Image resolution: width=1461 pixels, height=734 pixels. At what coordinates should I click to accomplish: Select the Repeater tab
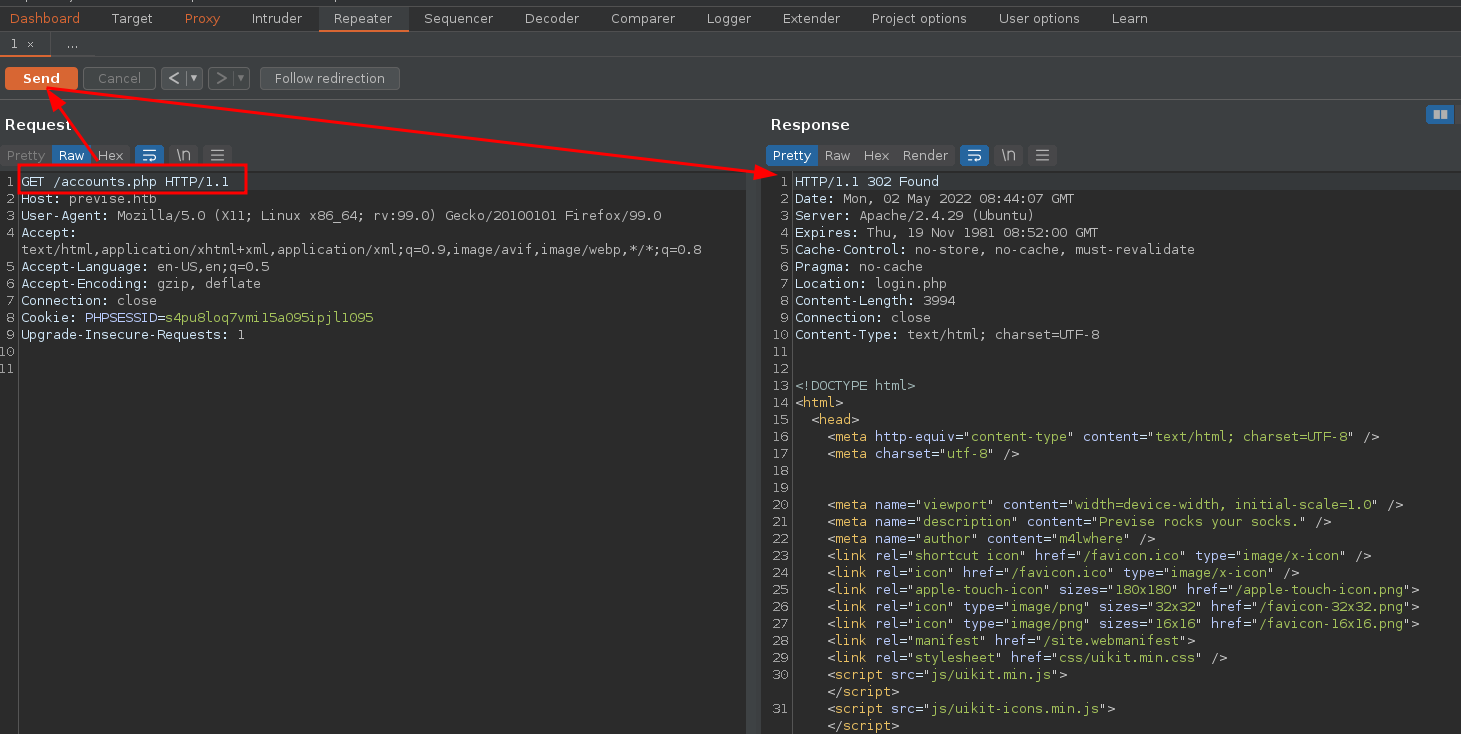pos(363,18)
